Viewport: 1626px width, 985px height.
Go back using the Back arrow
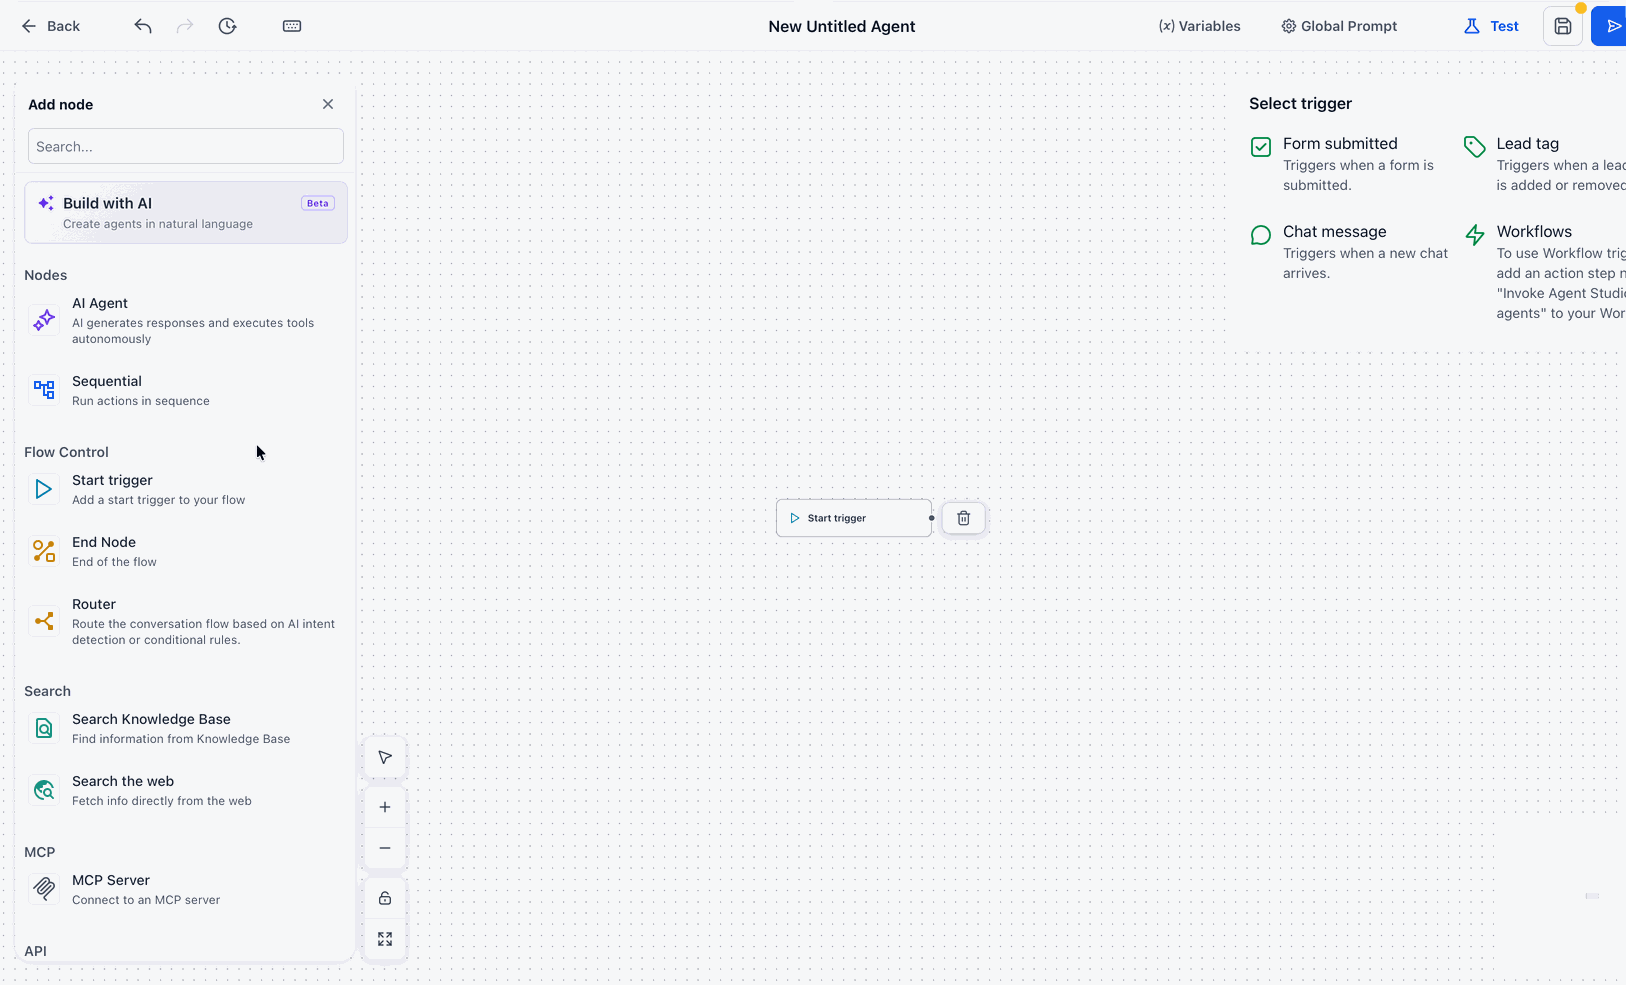50,26
